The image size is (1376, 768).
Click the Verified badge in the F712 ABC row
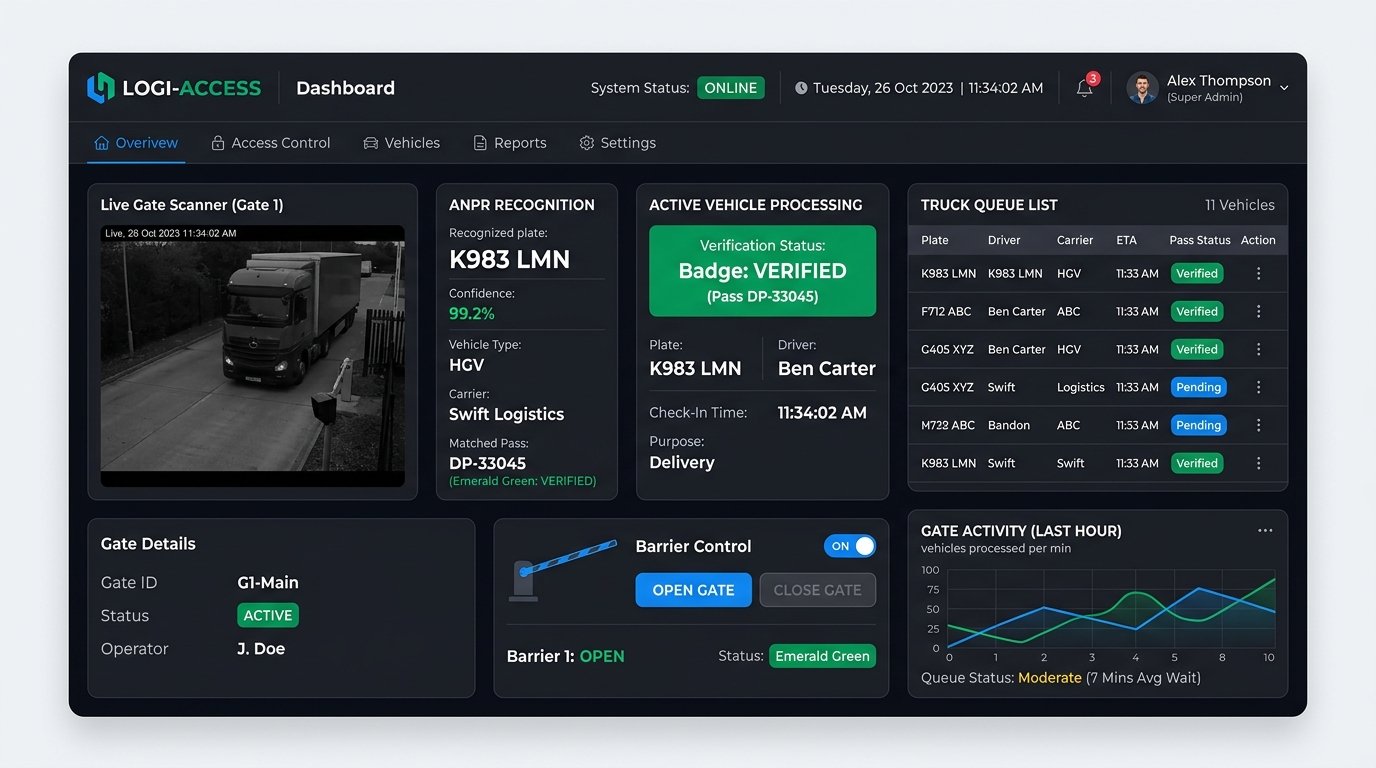pos(1197,311)
